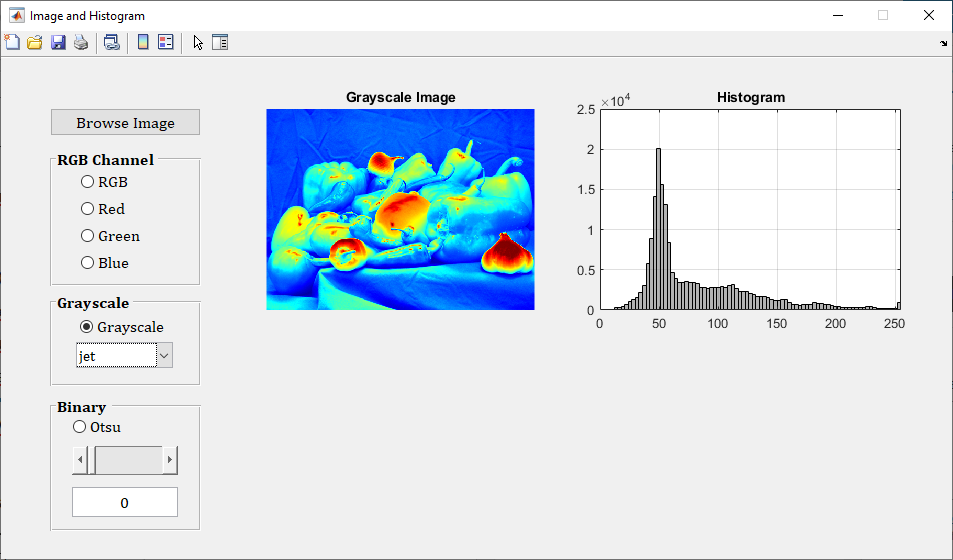Select the Green channel radio button
The width and height of the screenshot is (953, 560).
click(x=88, y=236)
